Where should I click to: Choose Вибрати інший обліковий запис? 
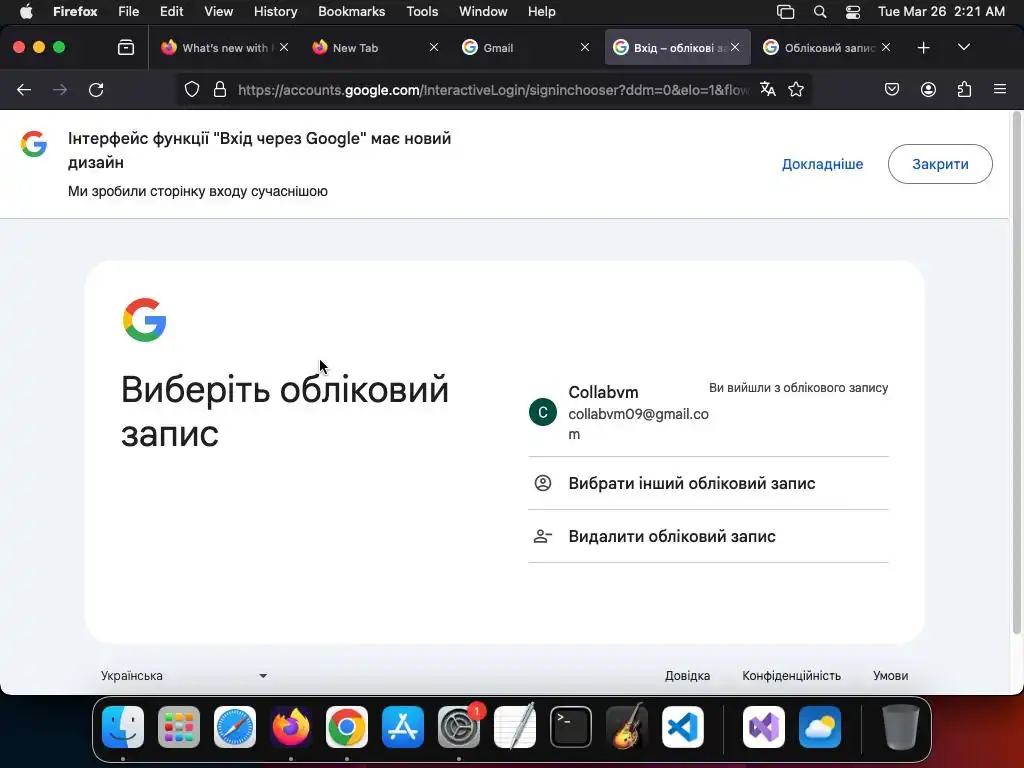click(709, 483)
